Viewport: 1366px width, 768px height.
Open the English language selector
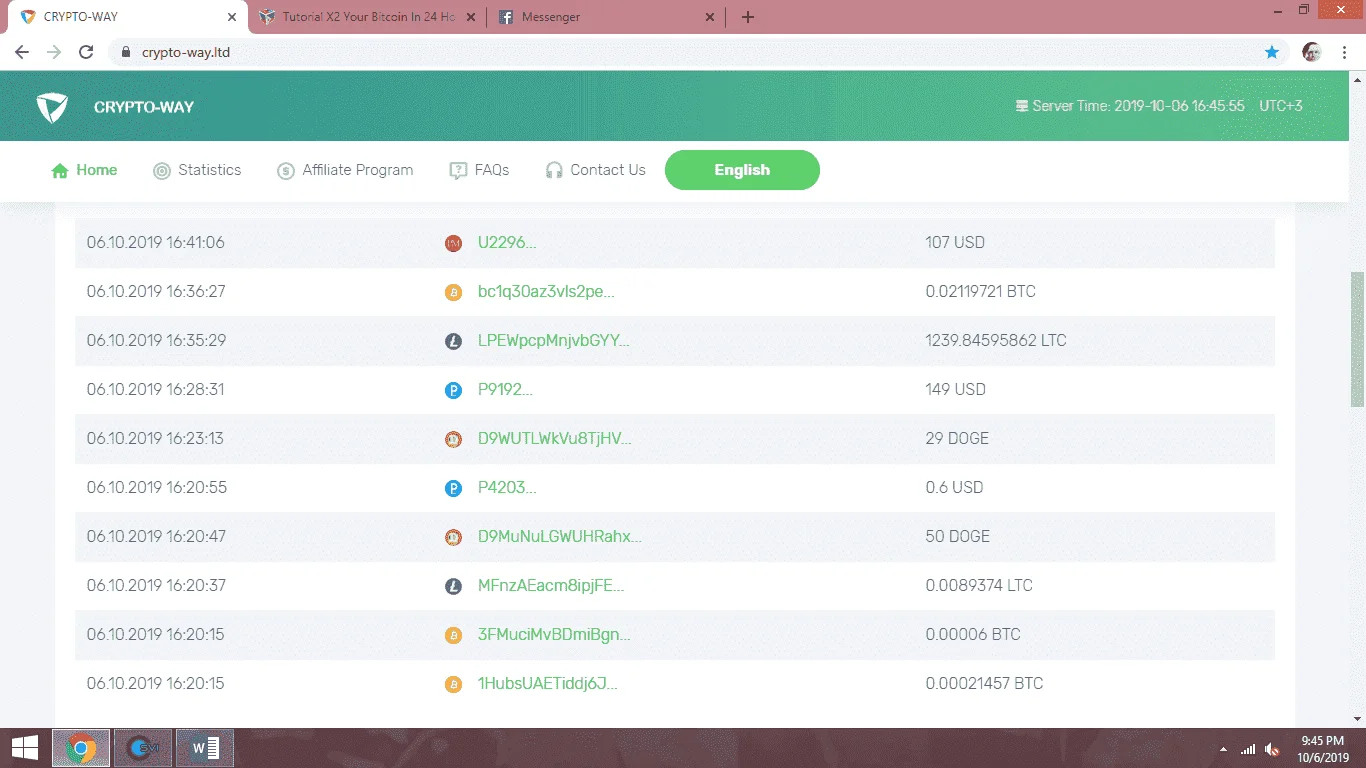pos(742,170)
